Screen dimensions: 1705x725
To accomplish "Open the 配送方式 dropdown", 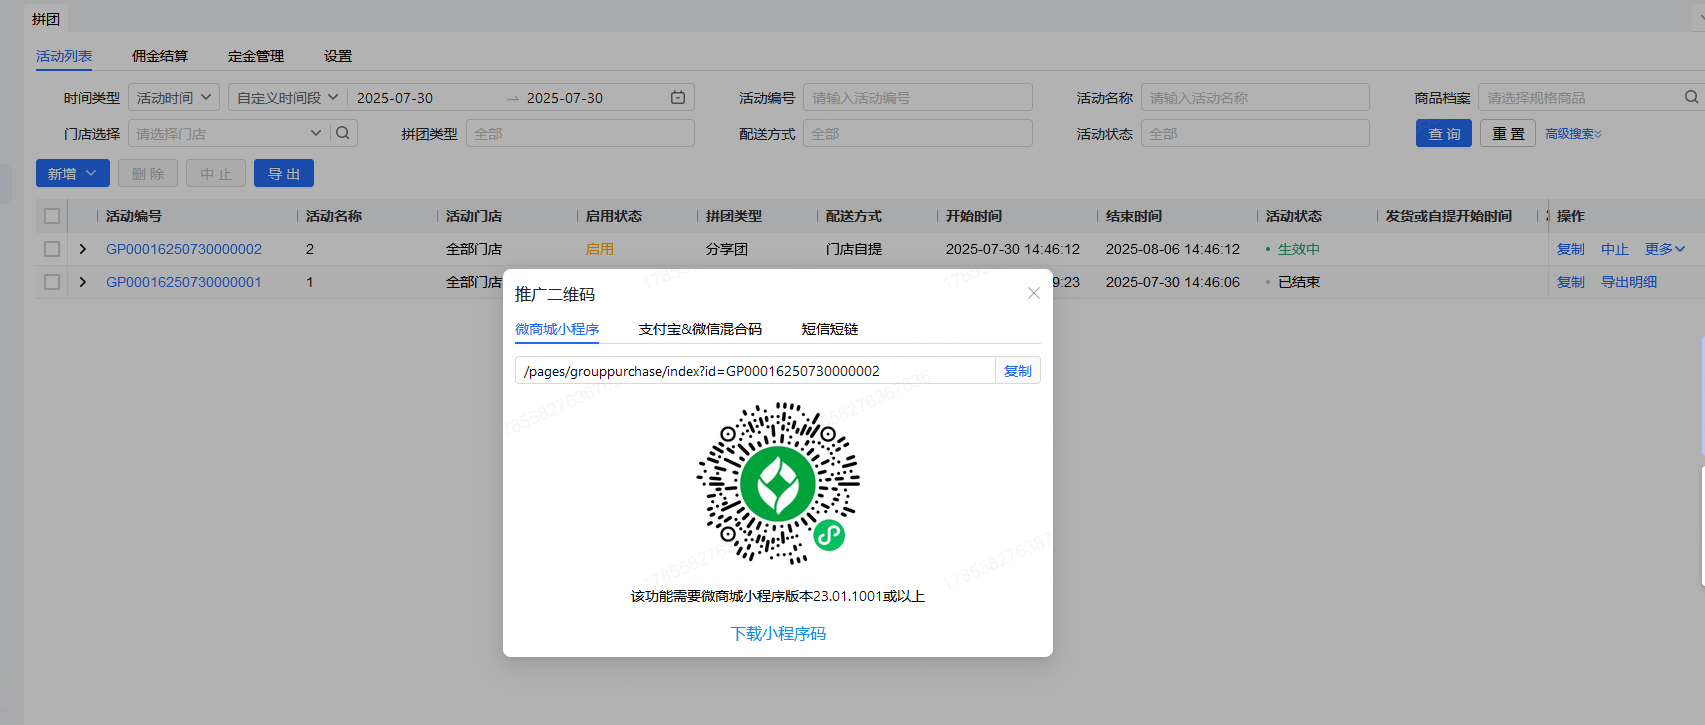I will pyautogui.click(x=918, y=133).
